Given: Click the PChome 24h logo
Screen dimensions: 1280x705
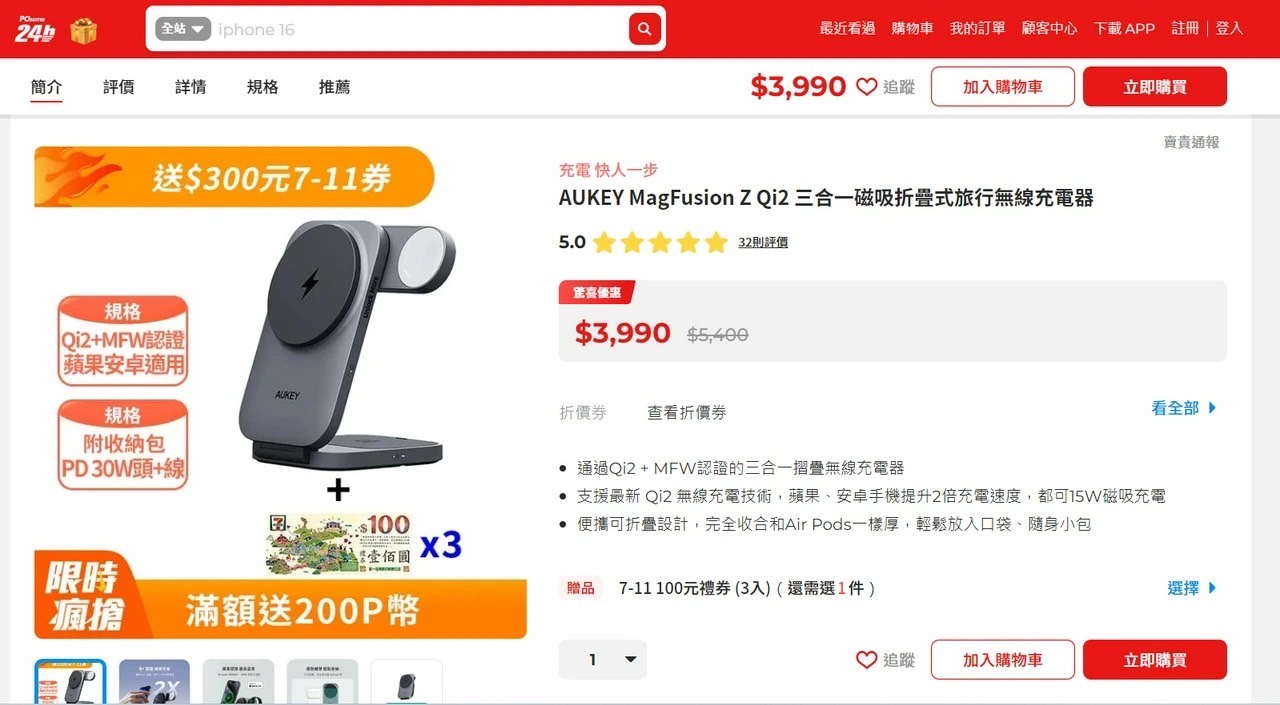Looking at the screenshot, I should point(35,29).
